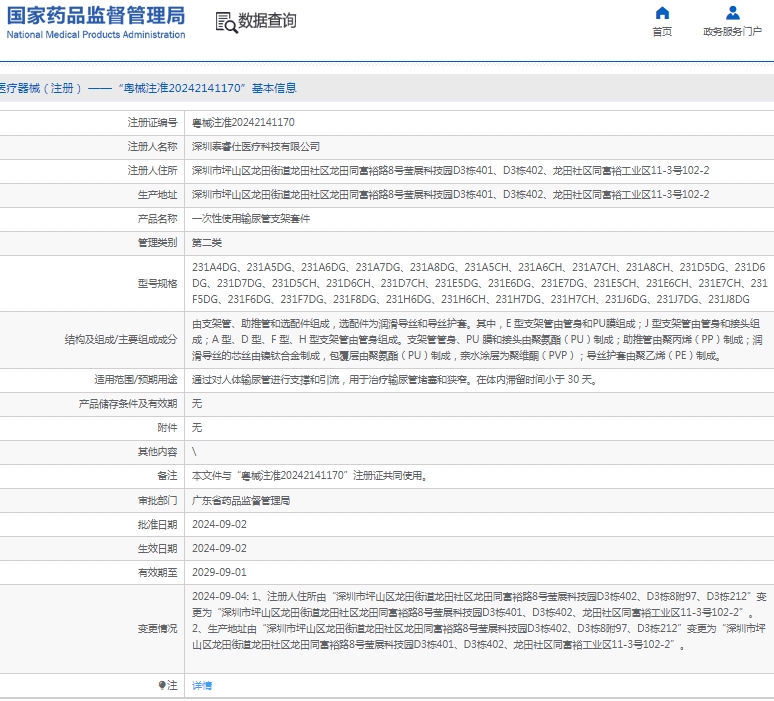Click the 管理类别 row label
Viewport: 774px width, 701px height.
[x=157, y=242]
